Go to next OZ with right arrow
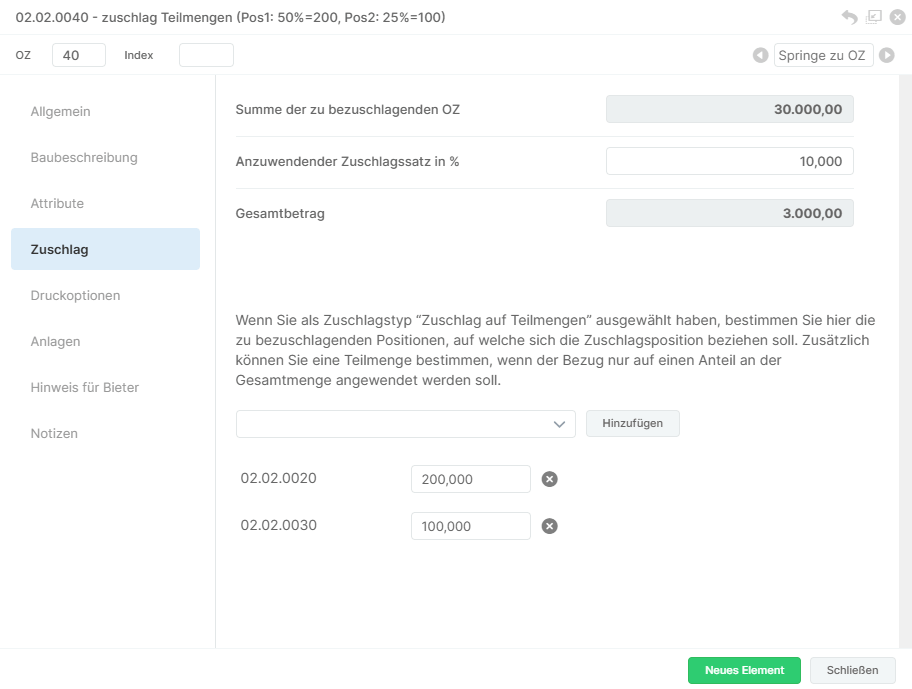 (x=886, y=55)
